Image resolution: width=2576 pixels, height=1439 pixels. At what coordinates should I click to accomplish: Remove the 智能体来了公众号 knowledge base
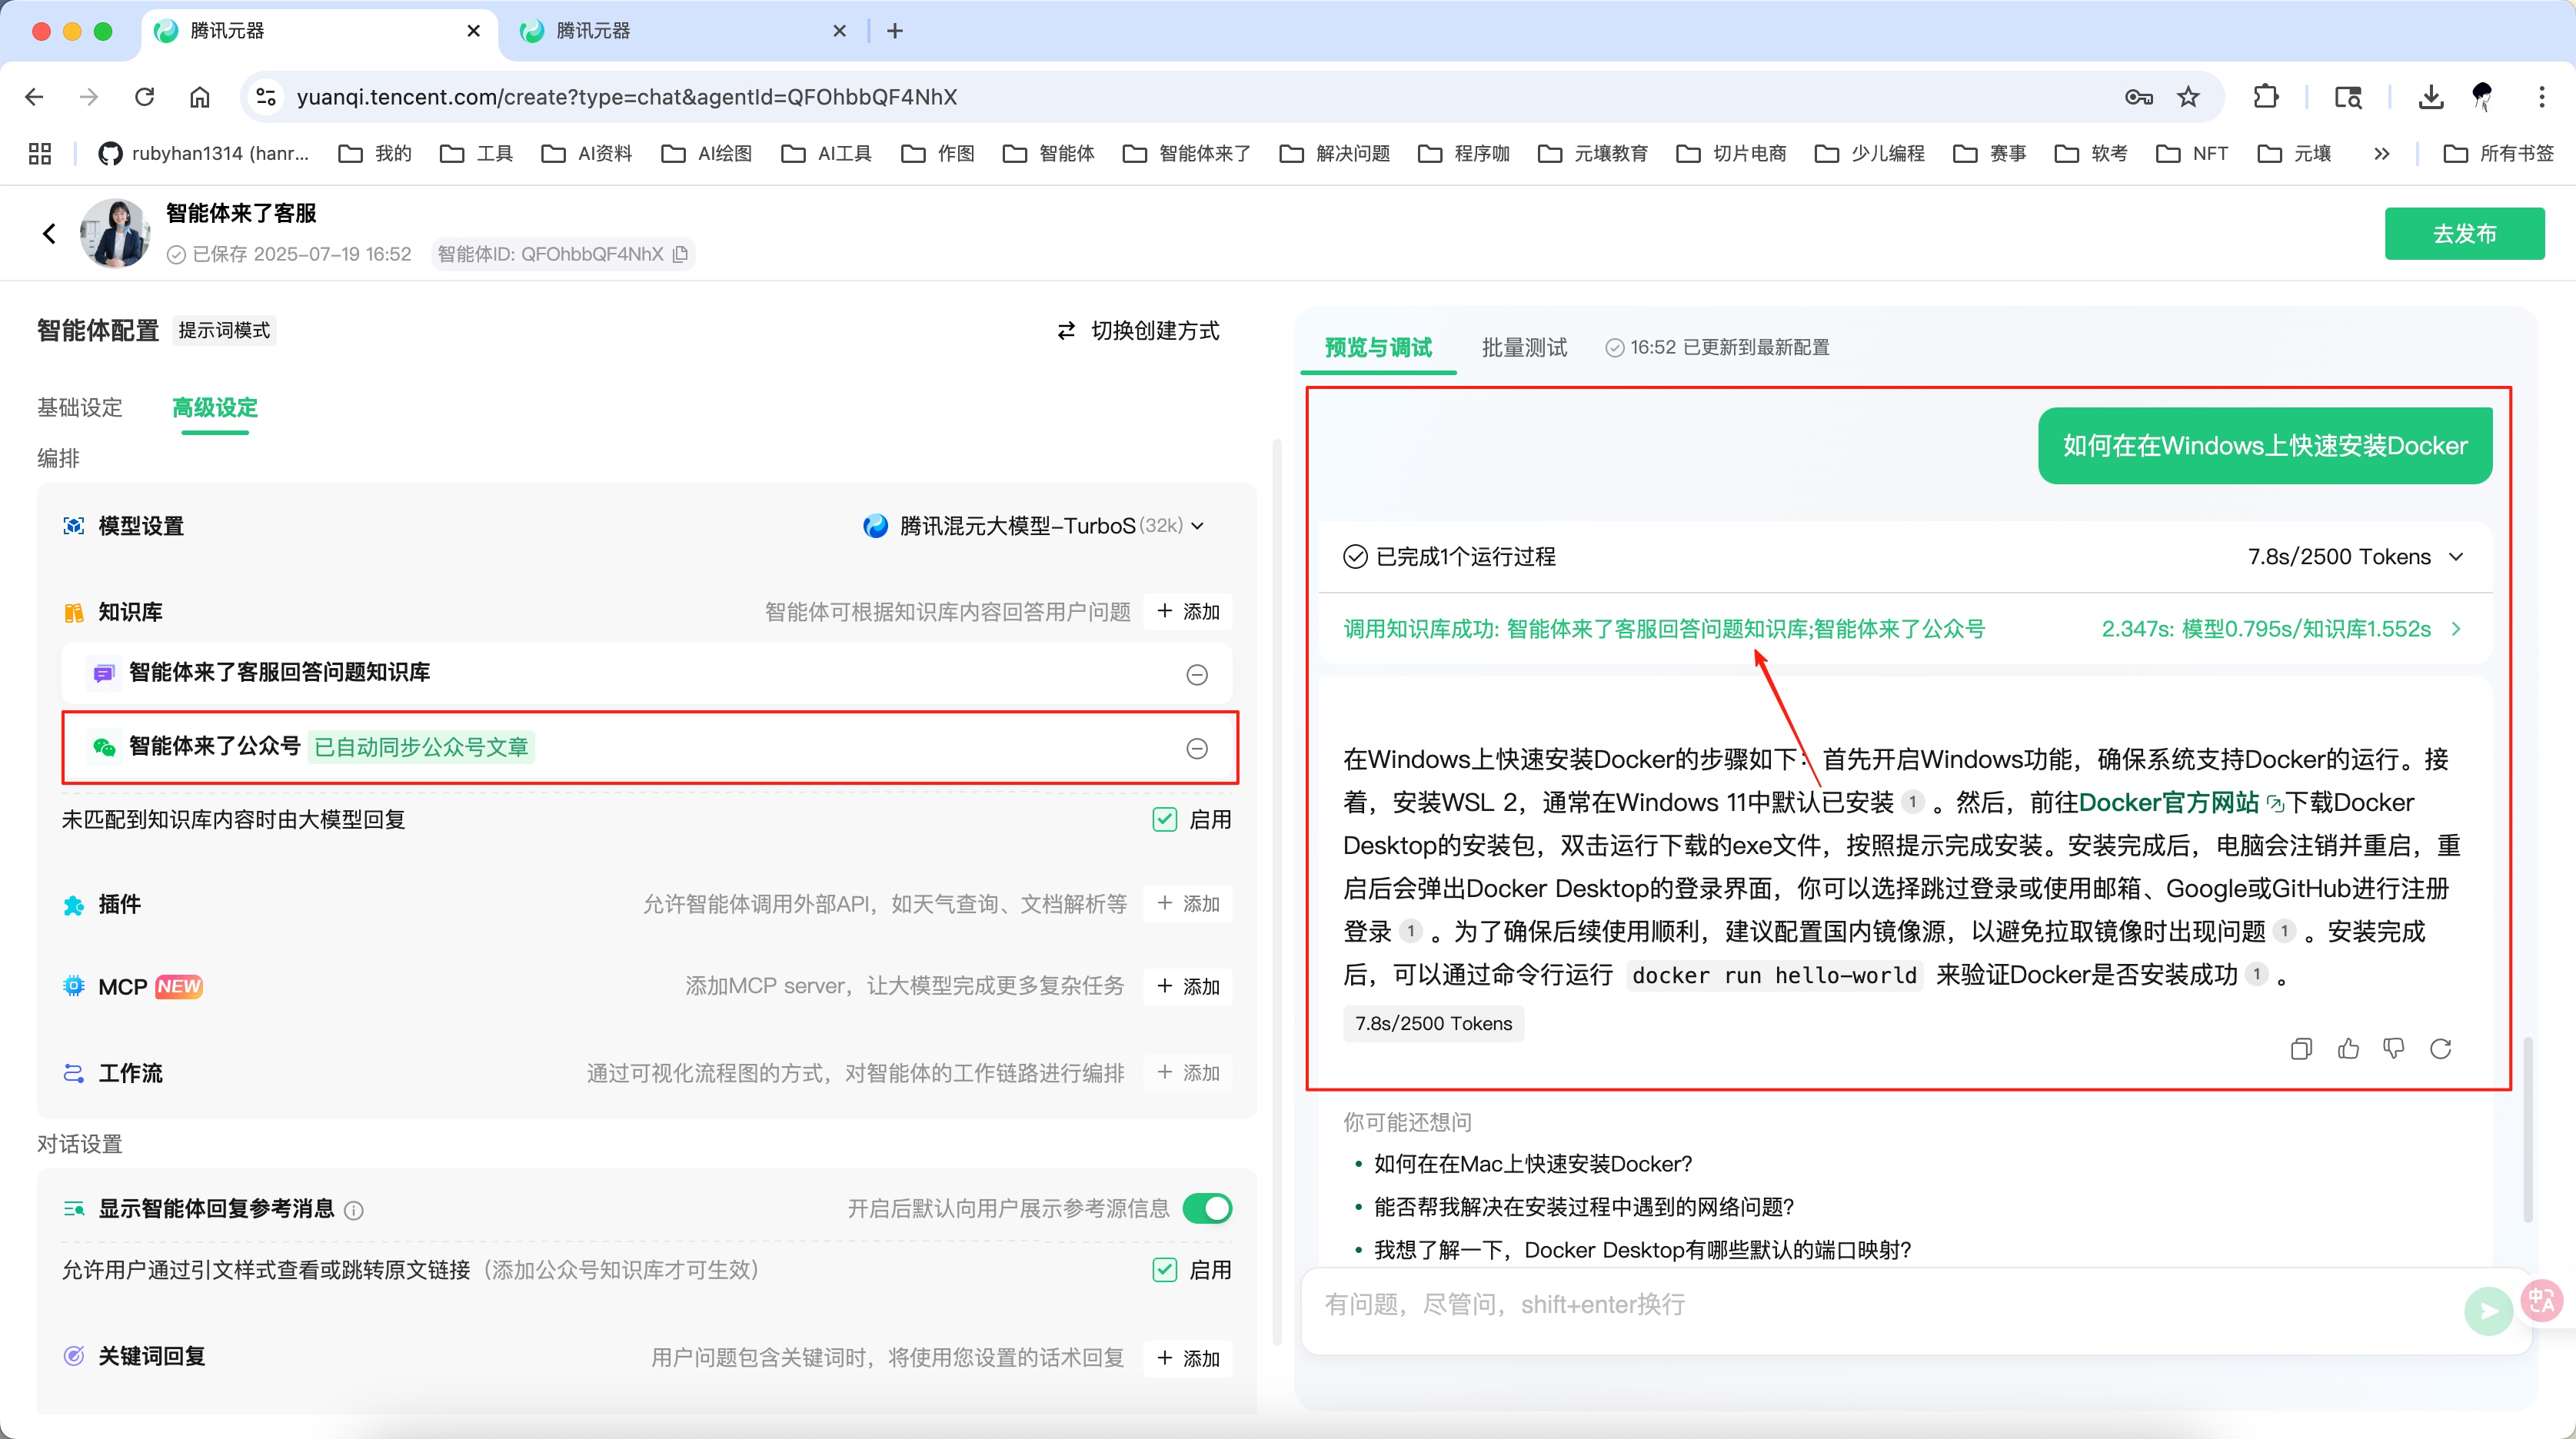tap(1197, 747)
